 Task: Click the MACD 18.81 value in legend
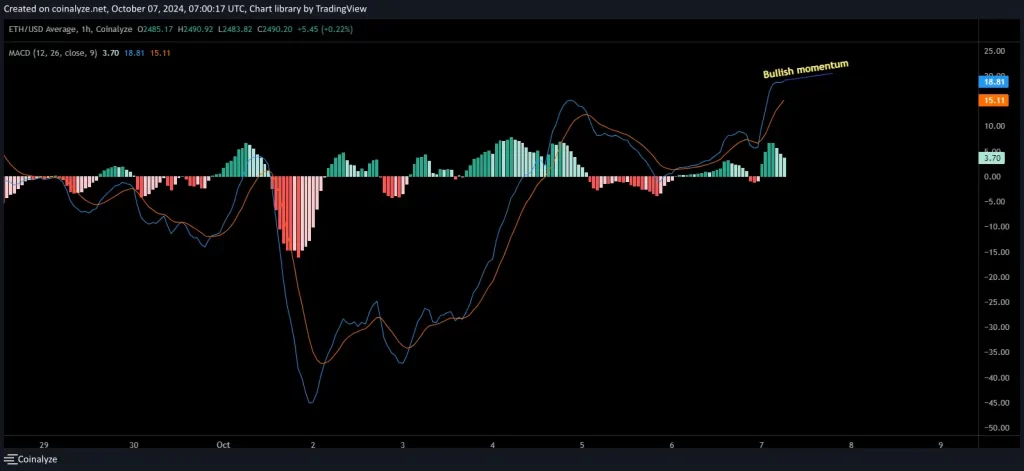pos(135,51)
